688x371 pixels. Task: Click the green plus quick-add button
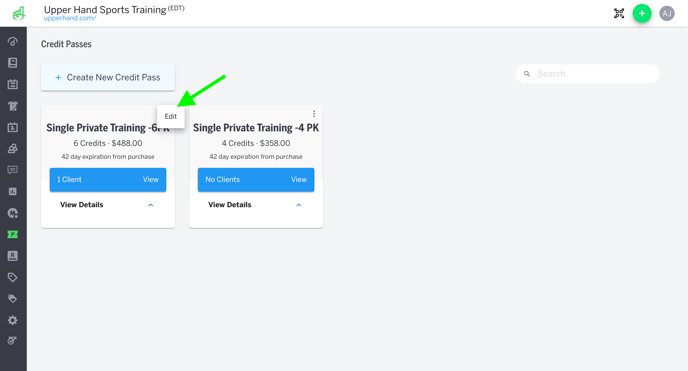pyautogui.click(x=642, y=14)
